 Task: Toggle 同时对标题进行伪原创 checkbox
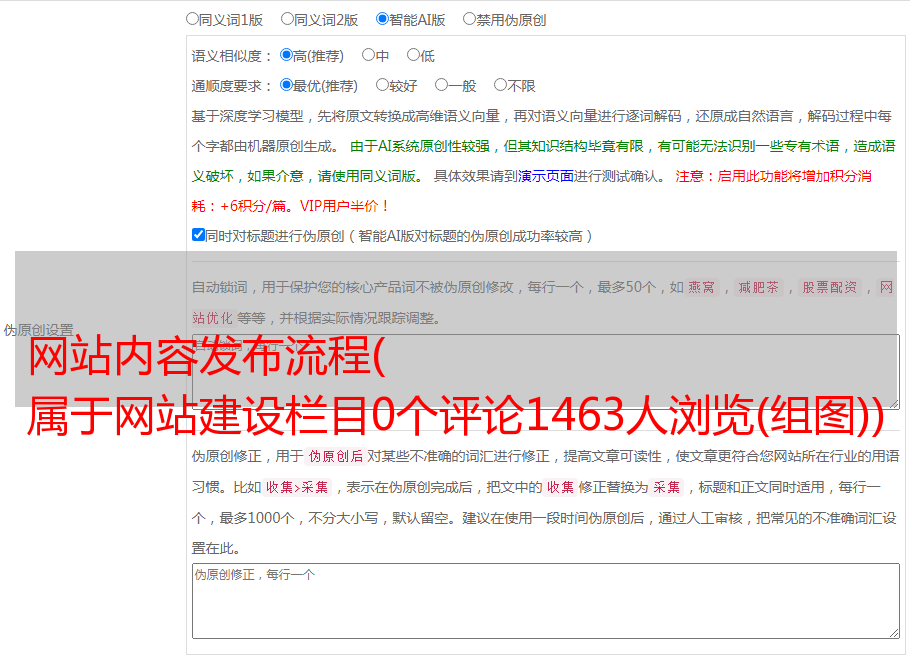[198, 235]
